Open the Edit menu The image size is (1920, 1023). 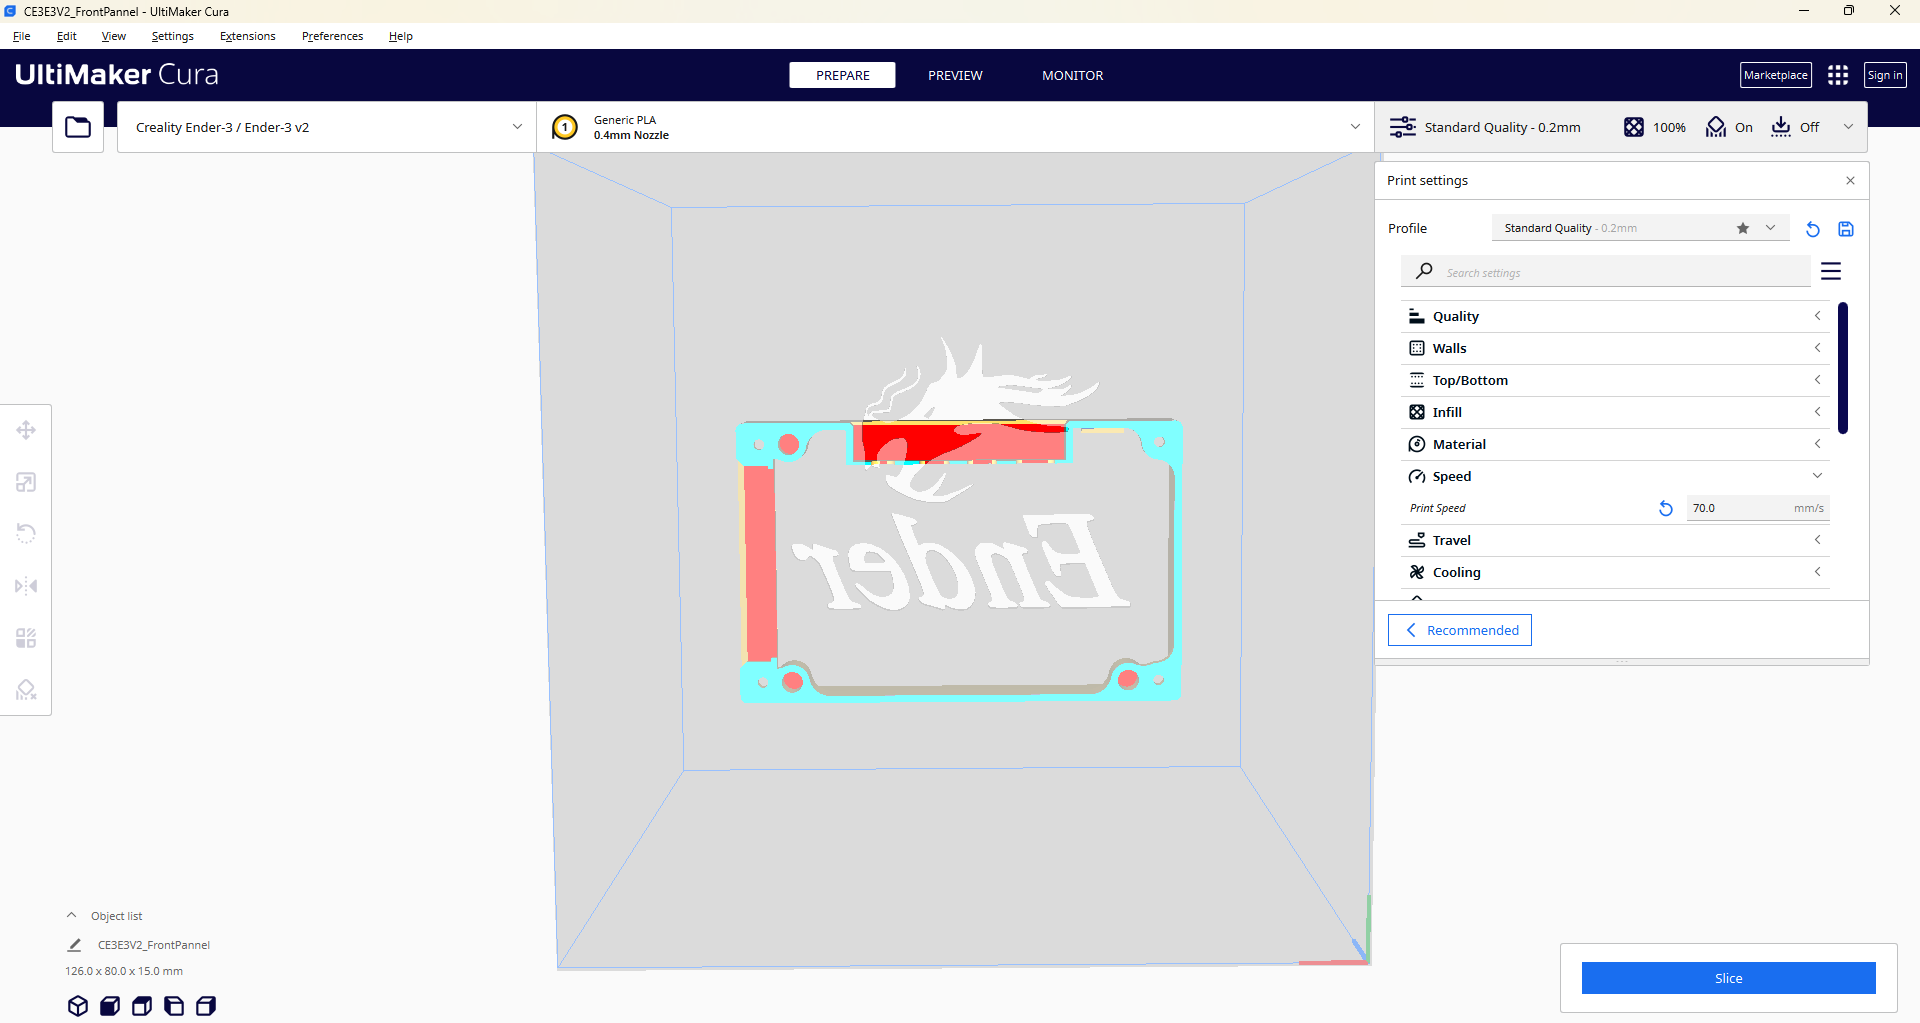tap(67, 36)
